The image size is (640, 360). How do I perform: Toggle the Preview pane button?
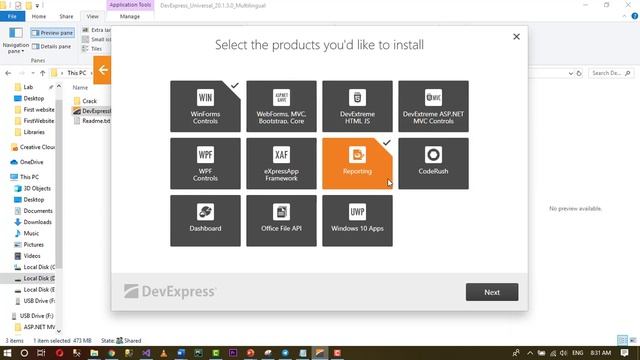coord(52,33)
